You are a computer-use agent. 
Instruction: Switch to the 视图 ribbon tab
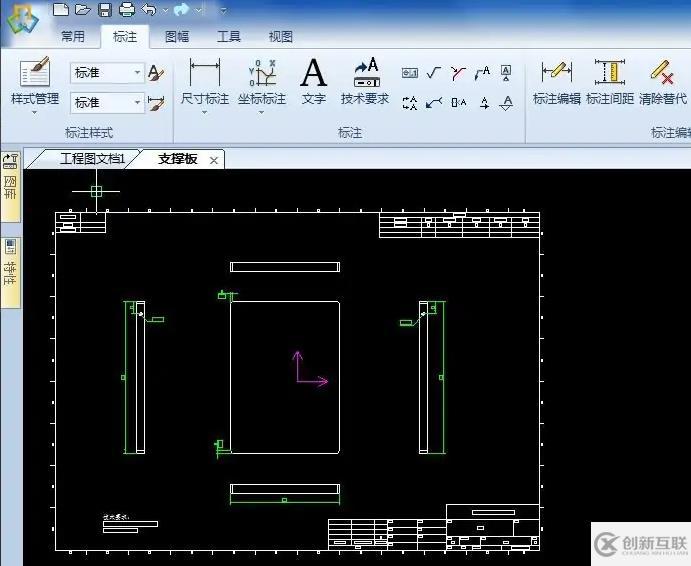click(x=281, y=36)
